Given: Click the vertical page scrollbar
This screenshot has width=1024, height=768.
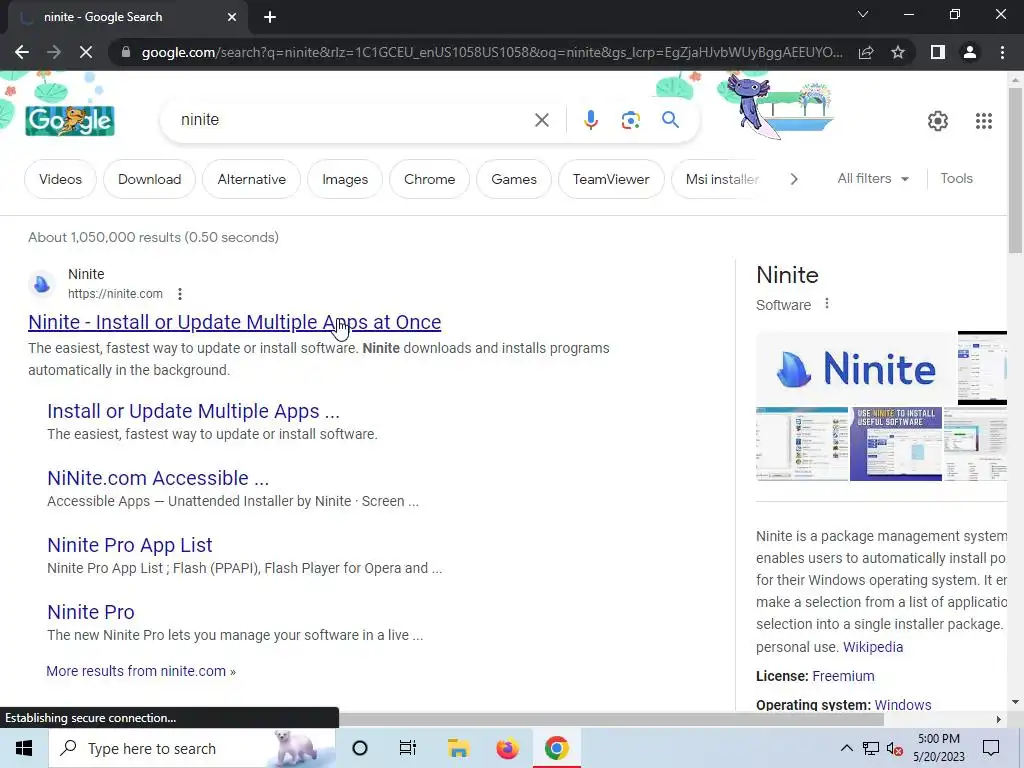Looking at the screenshot, I should click(x=1015, y=170).
